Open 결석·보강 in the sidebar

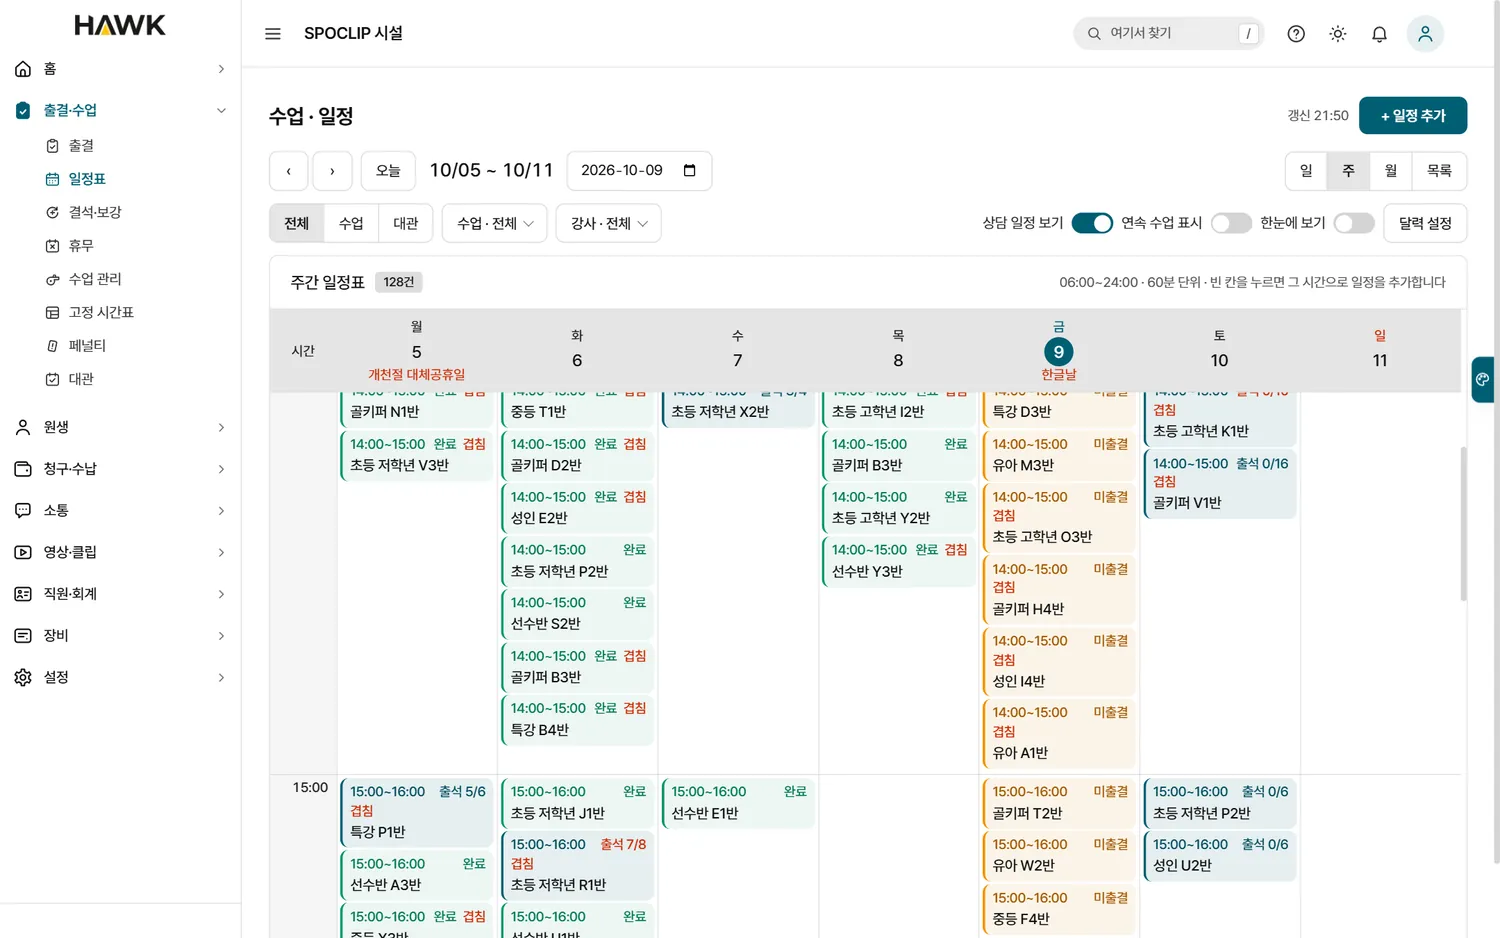pyautogui.click(x=95, y=212)
